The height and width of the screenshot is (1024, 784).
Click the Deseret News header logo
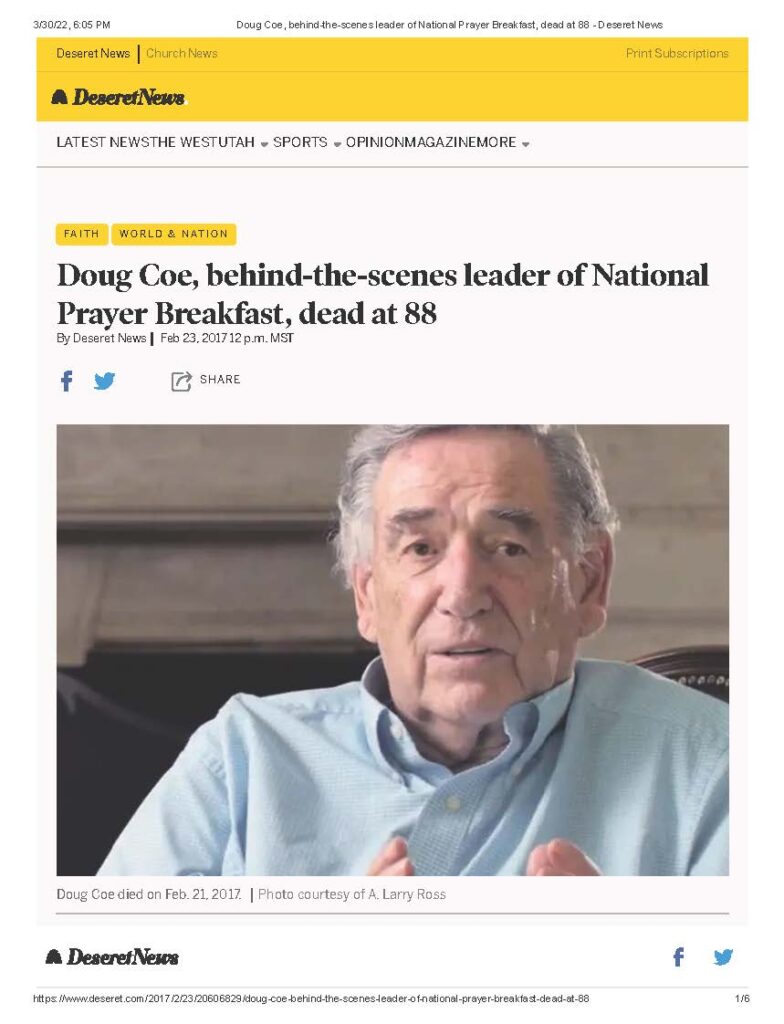[x=119, y=98]
